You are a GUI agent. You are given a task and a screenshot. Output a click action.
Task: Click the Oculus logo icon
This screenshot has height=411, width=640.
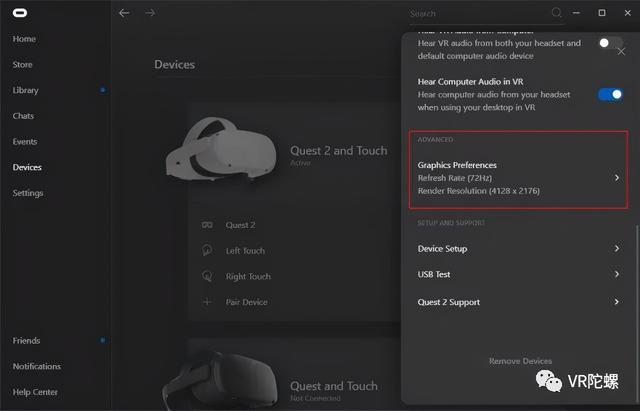(20, 13)
